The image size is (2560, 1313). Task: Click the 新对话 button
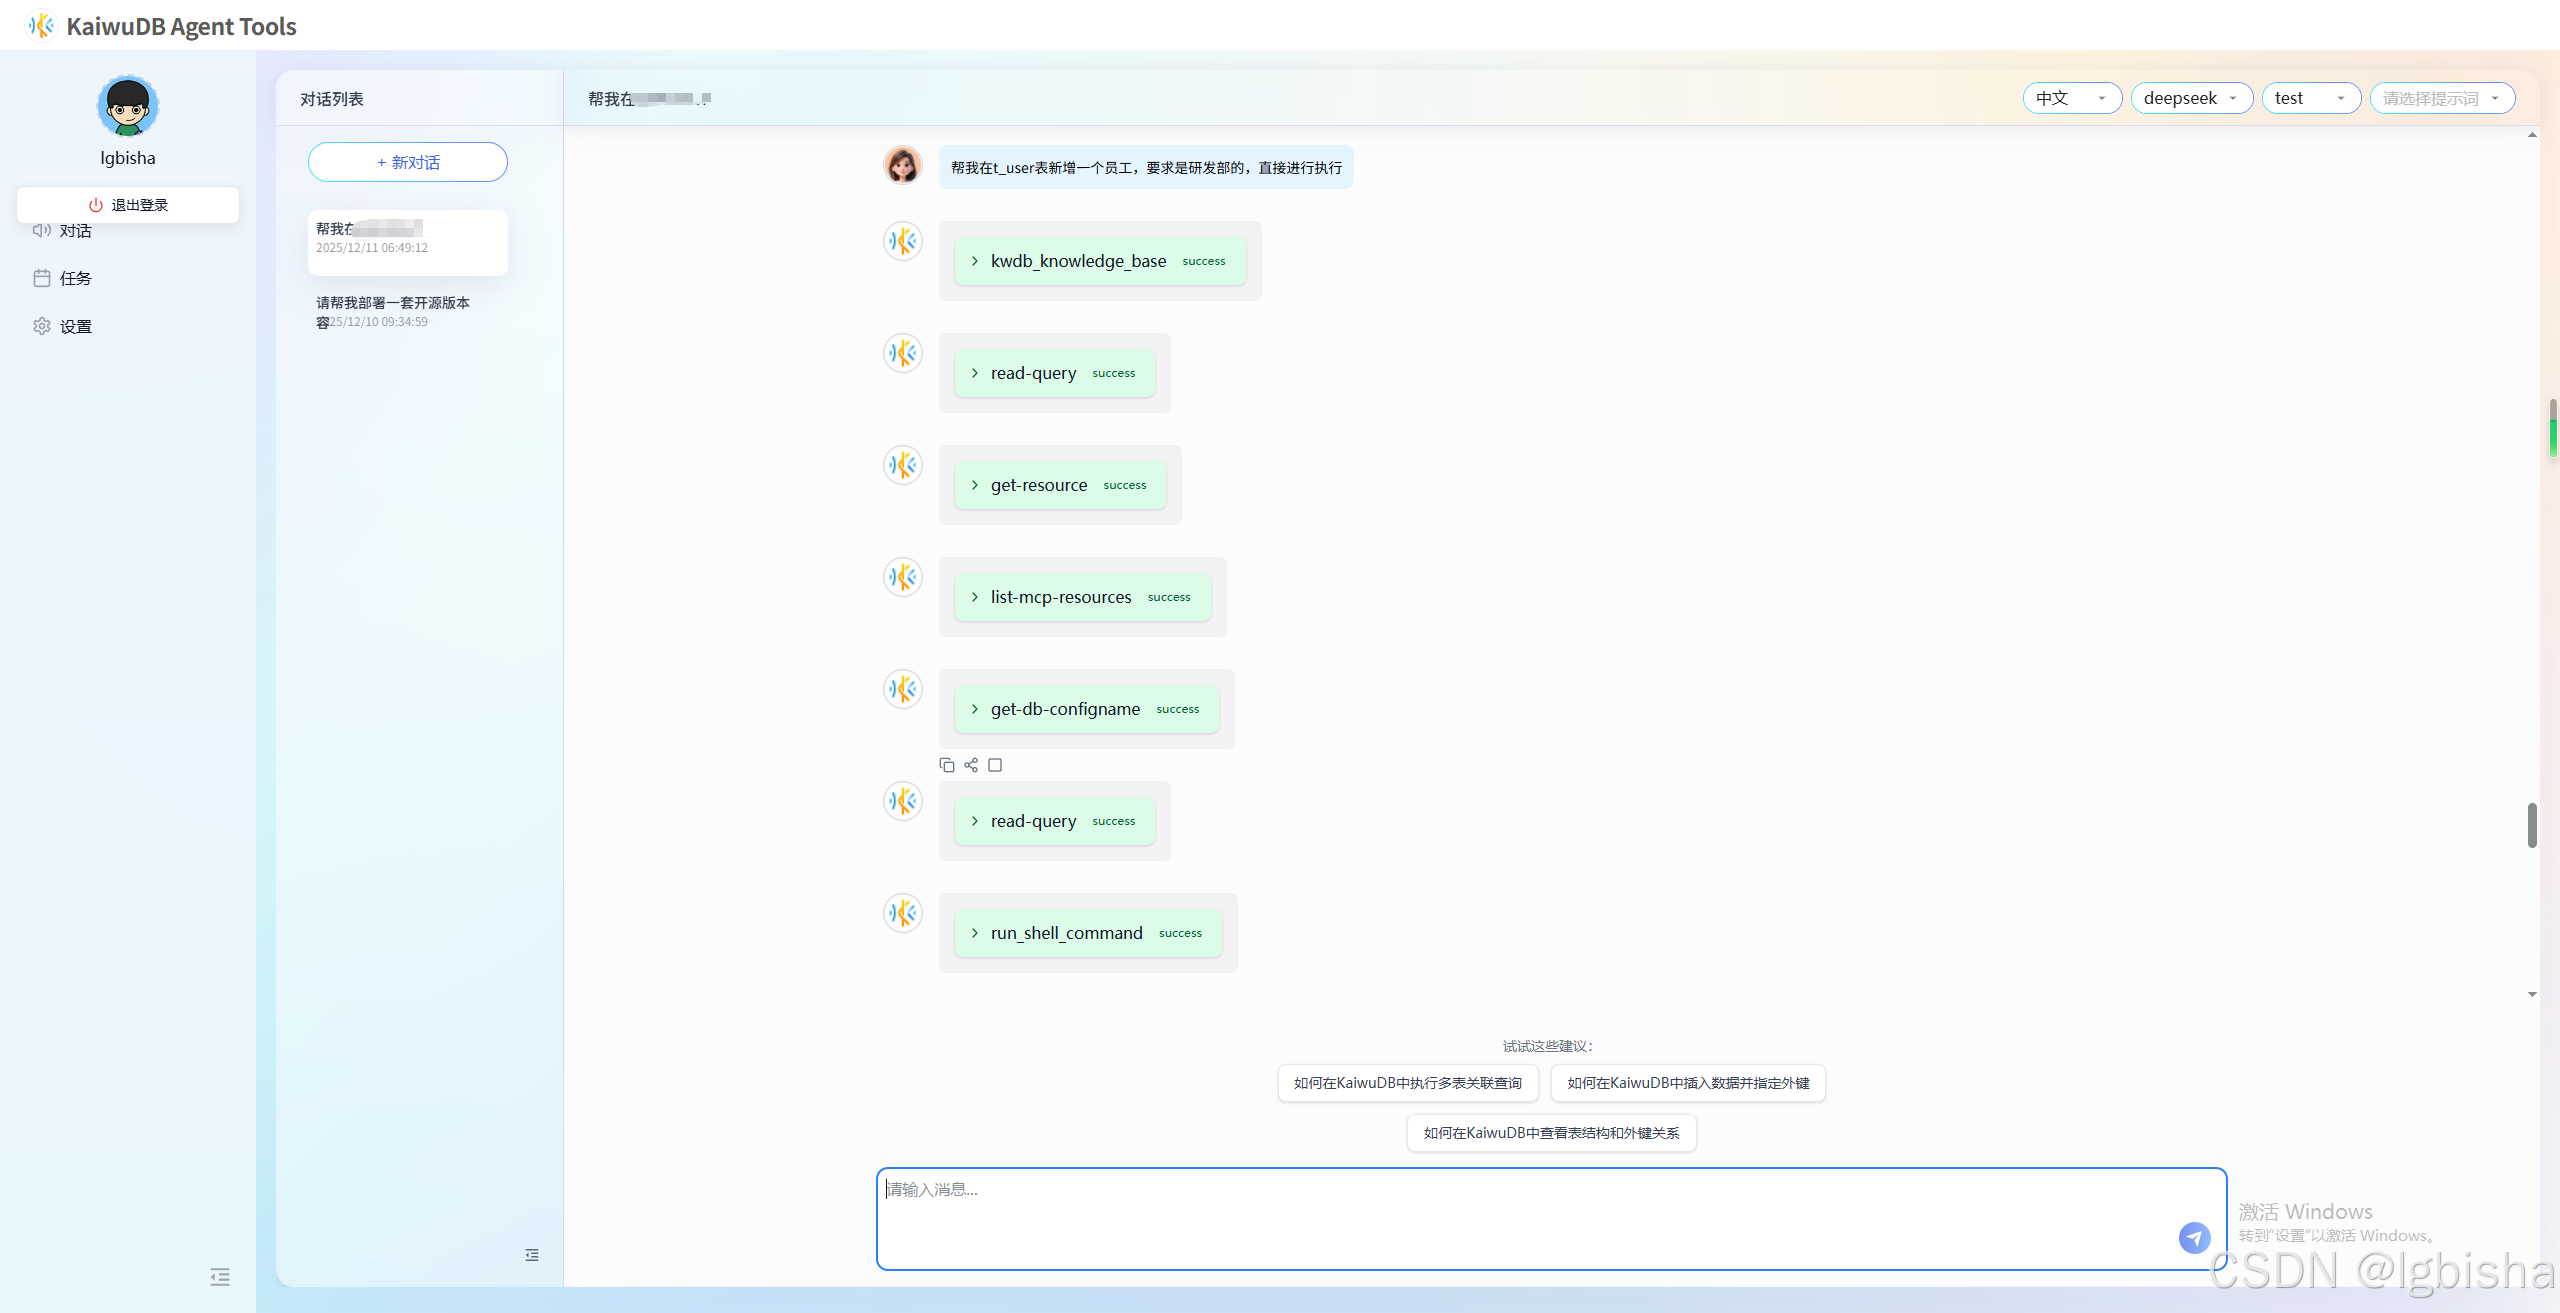point(408,162)
